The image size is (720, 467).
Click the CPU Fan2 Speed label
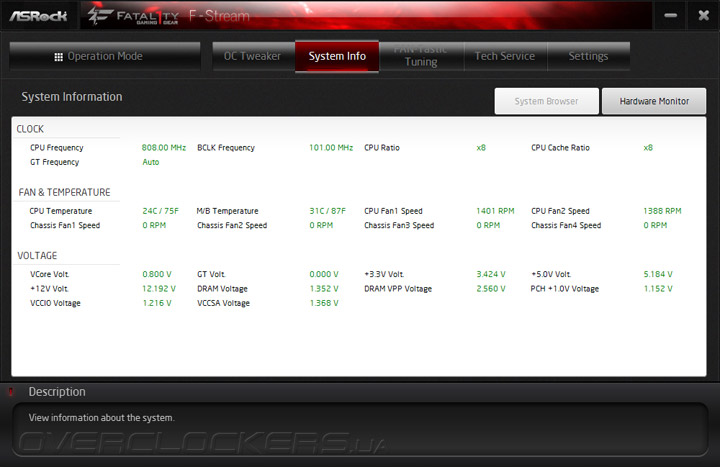561,211
